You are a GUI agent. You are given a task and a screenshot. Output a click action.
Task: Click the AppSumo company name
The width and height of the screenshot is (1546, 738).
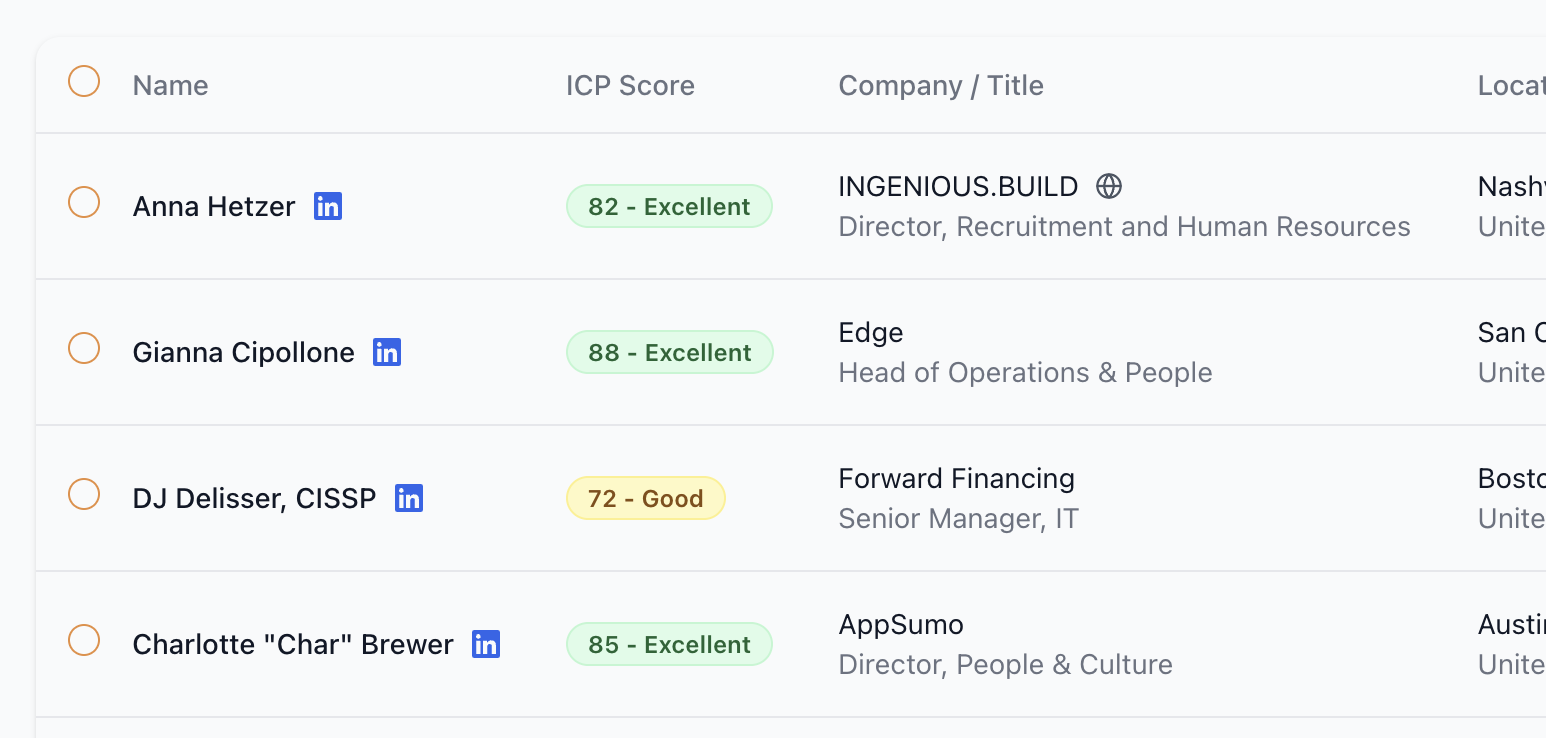point(901,625)
